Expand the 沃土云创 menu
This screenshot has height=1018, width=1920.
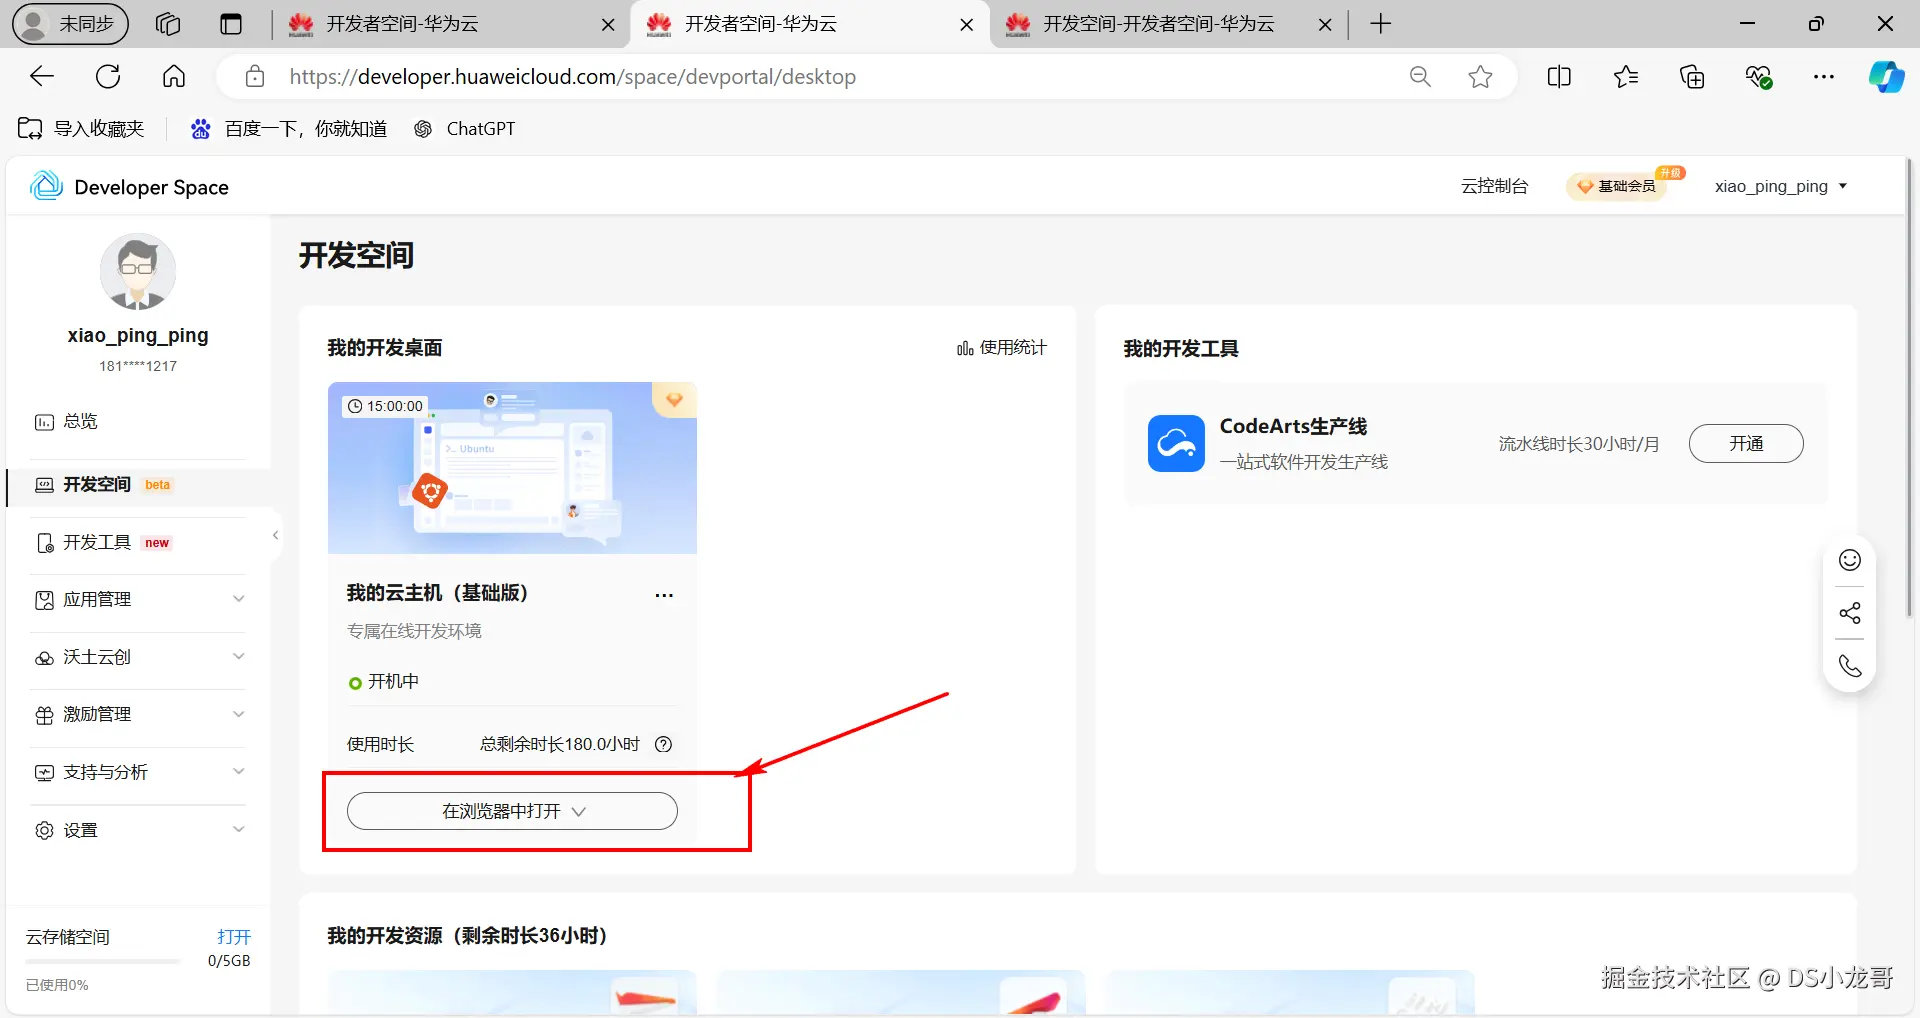pyautogui.click(x=138, y=657)
